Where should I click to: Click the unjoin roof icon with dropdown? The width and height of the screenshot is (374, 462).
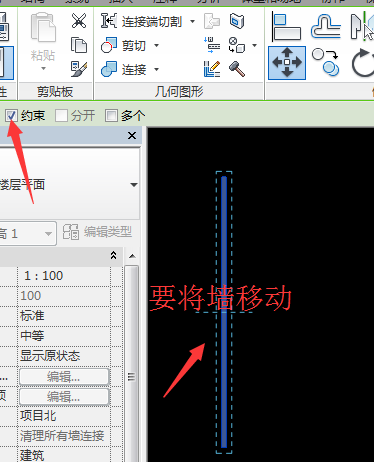[x=237, y=45]
